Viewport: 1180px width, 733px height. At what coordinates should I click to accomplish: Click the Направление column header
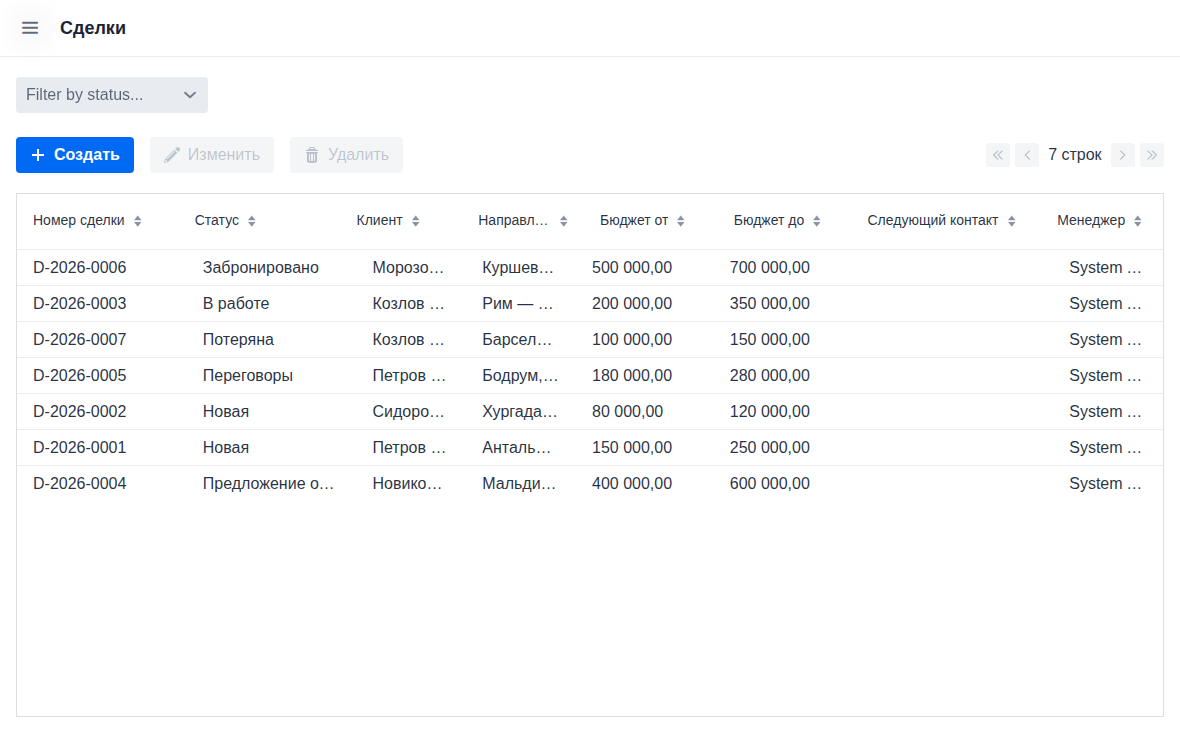click(x=513, y=221)
